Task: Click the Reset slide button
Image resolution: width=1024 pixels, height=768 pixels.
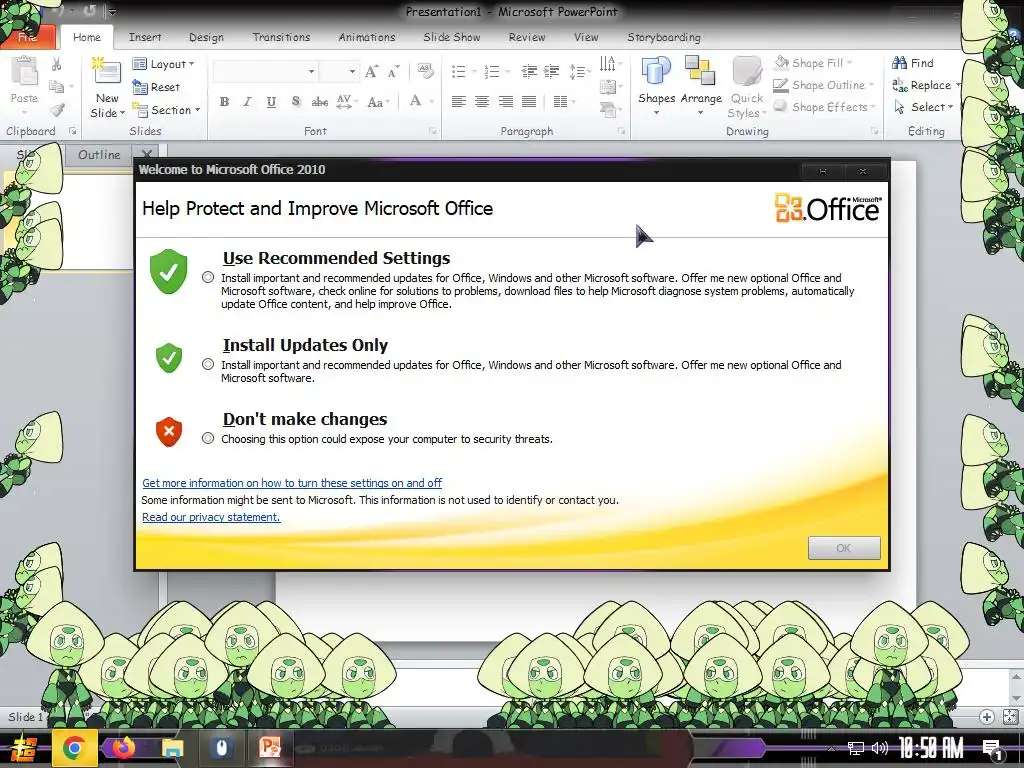Action: tap(156, 87)
